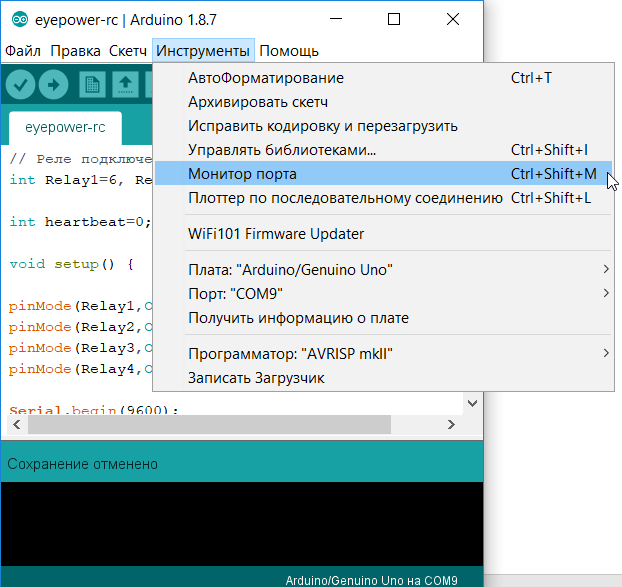Click the "Сохранение отменено" status message
This screenshot has width=622, height=587.
pos(83,464)
